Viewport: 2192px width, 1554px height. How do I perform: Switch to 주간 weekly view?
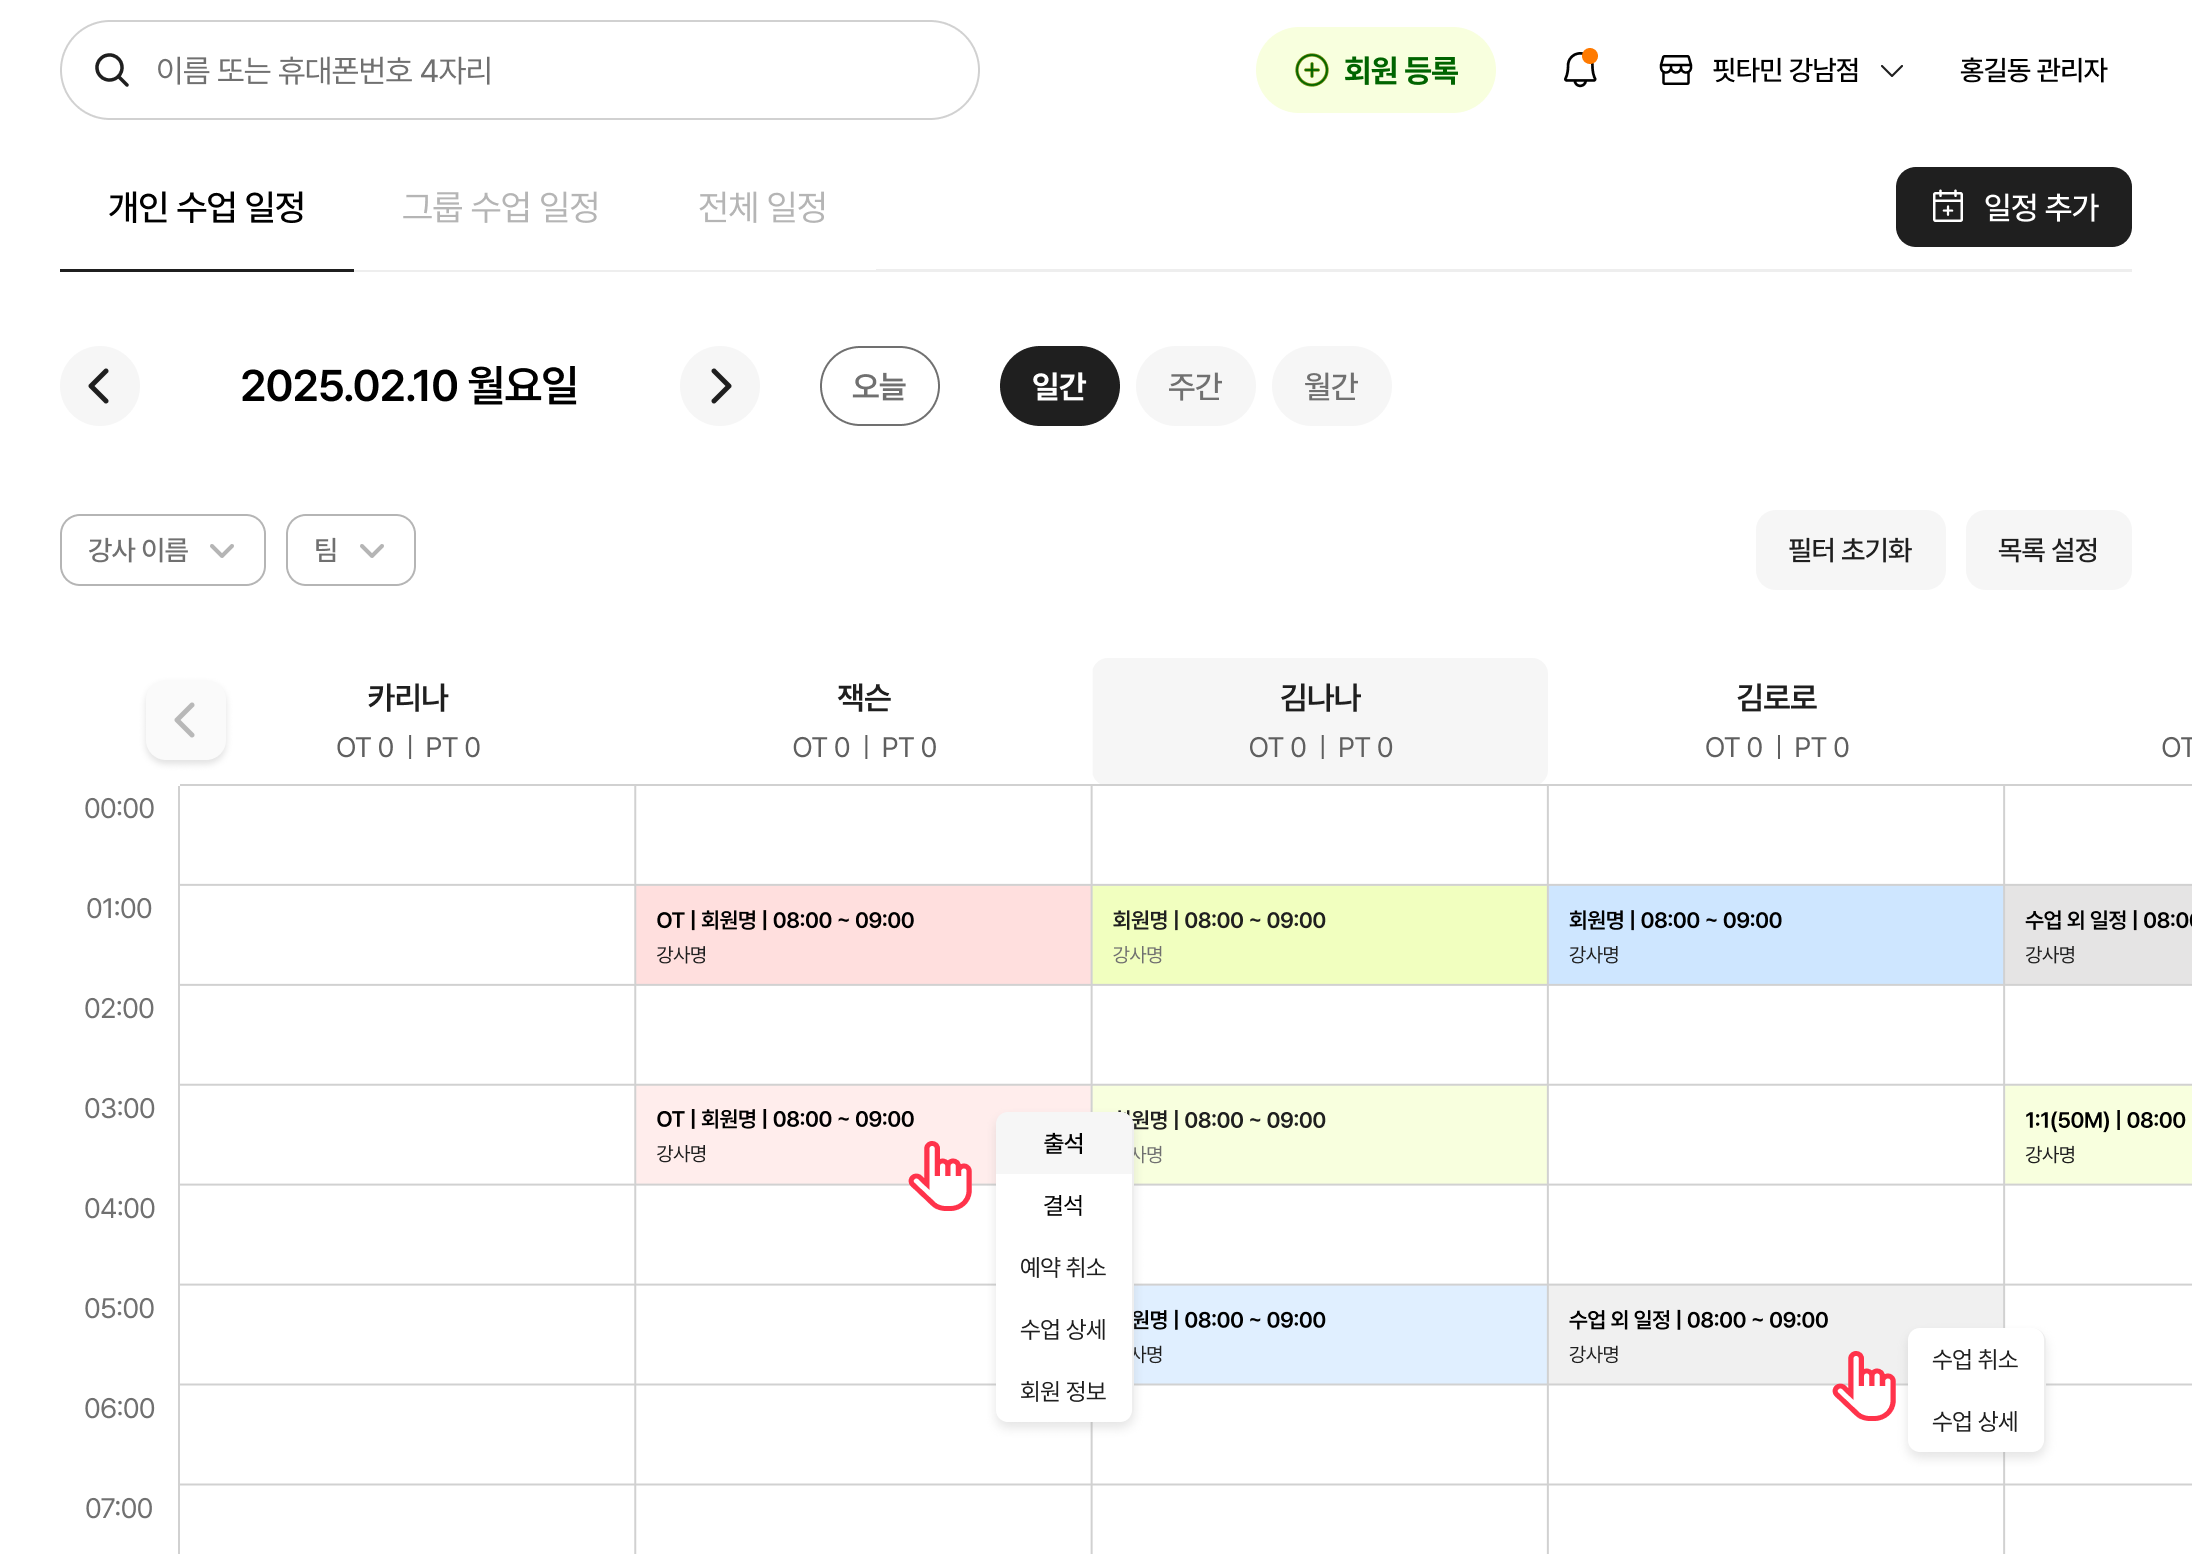coord(1195,386)
